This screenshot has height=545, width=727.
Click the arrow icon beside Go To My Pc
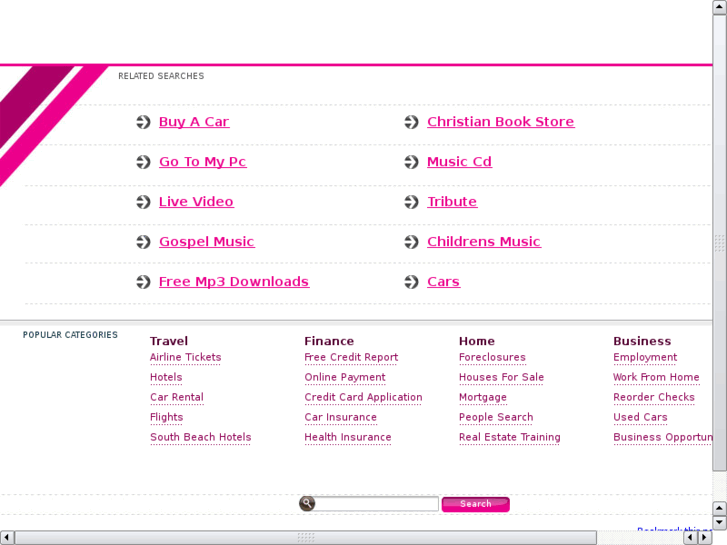[x=143, y=162]
